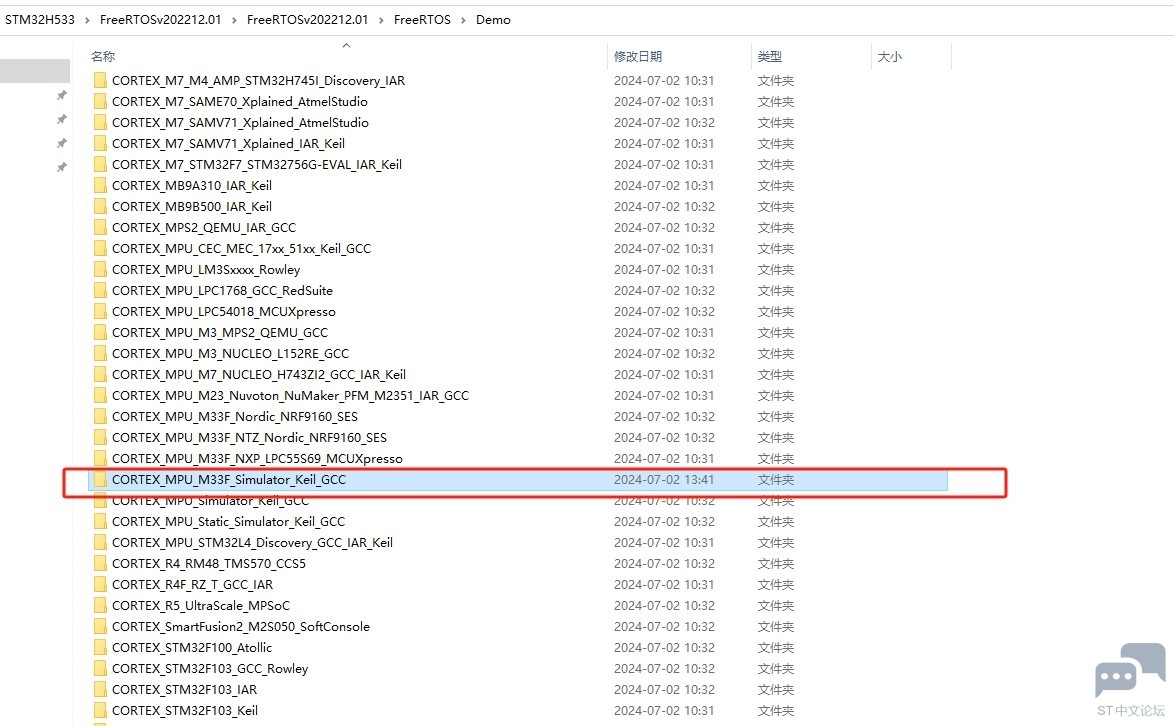The height and width of the screenshot is (726, 1174).
Task: Click folder icon of CORTEX_MPU_M7_NUCLEO_H743ZI2_GCC_IAR_Keil
Action: coord(100,374)
